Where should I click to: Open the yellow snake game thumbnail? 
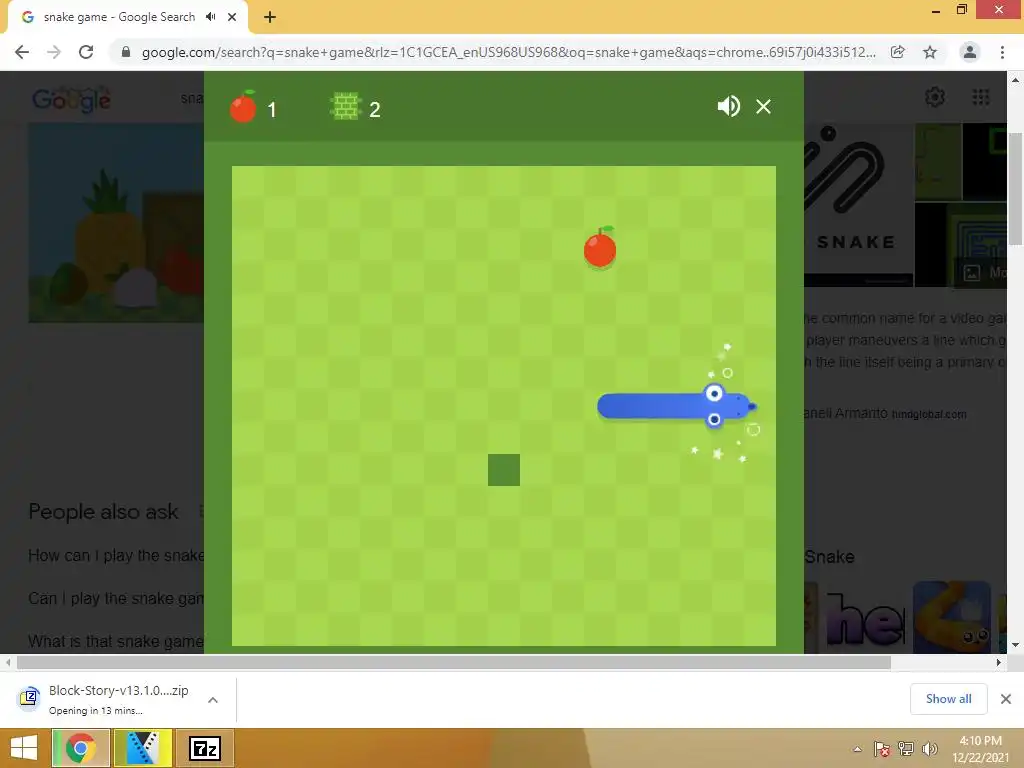tap(952, 617)
